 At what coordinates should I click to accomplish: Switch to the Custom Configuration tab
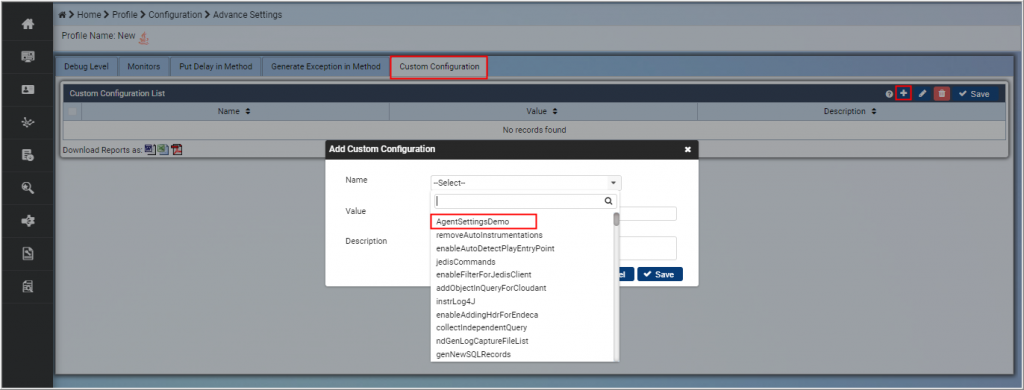pyautogui.click(x=439, y=67)
